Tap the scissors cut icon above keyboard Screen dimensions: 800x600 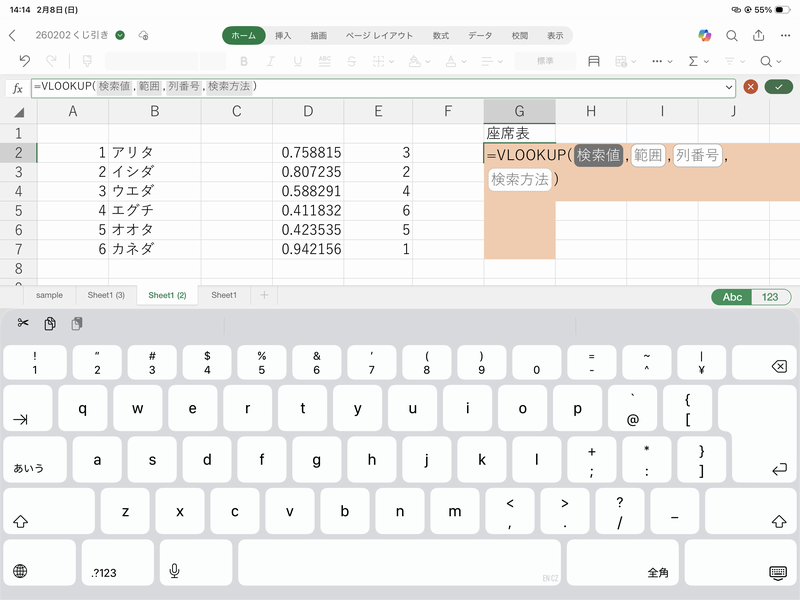click(x=23, y=323)
